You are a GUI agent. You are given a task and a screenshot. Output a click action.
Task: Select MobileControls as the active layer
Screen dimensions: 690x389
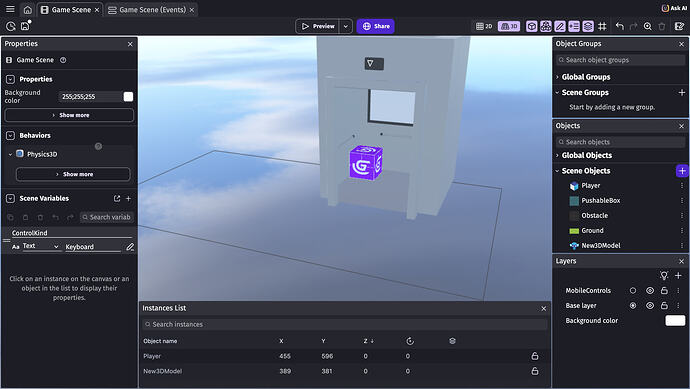(x=633, y=290)
